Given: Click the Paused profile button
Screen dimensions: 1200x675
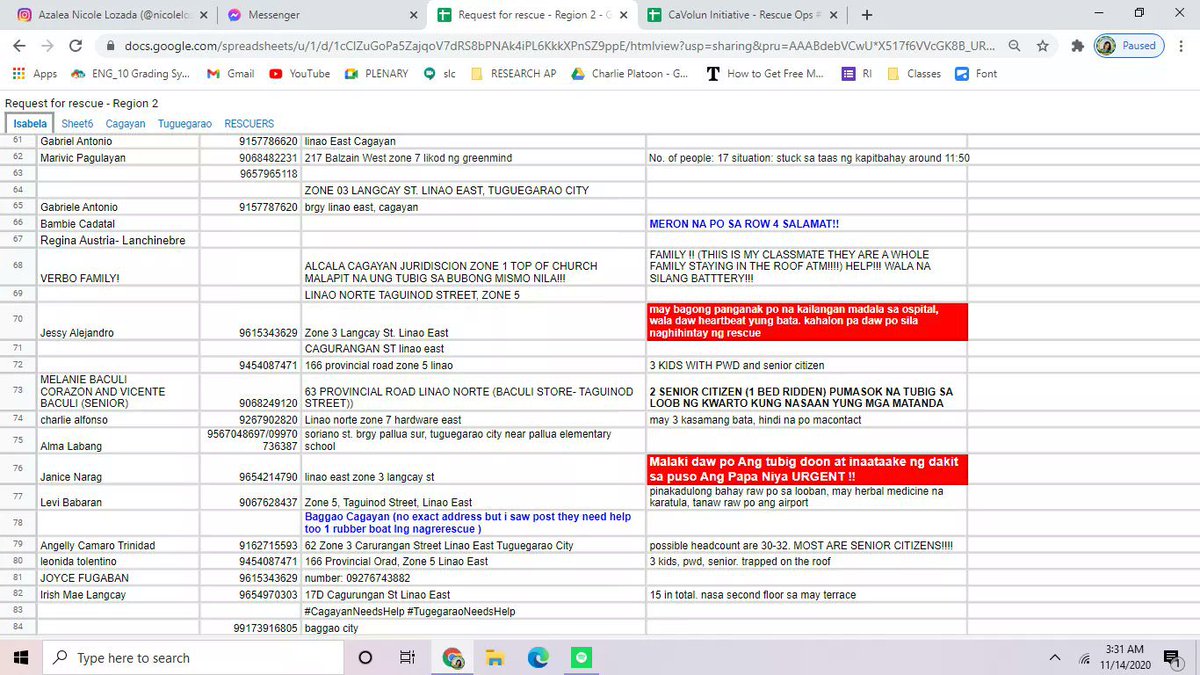Looking at the screenshot, I should tap(1128, 46).
